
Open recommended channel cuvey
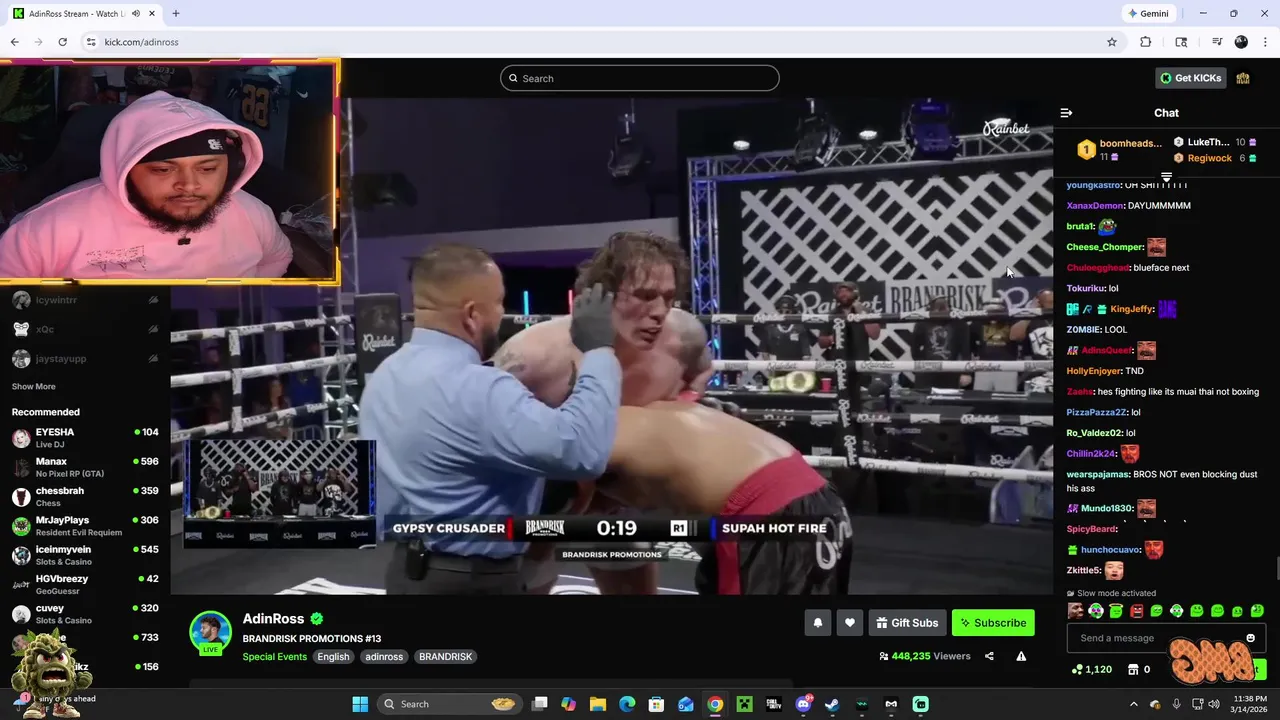coord(85,613)
